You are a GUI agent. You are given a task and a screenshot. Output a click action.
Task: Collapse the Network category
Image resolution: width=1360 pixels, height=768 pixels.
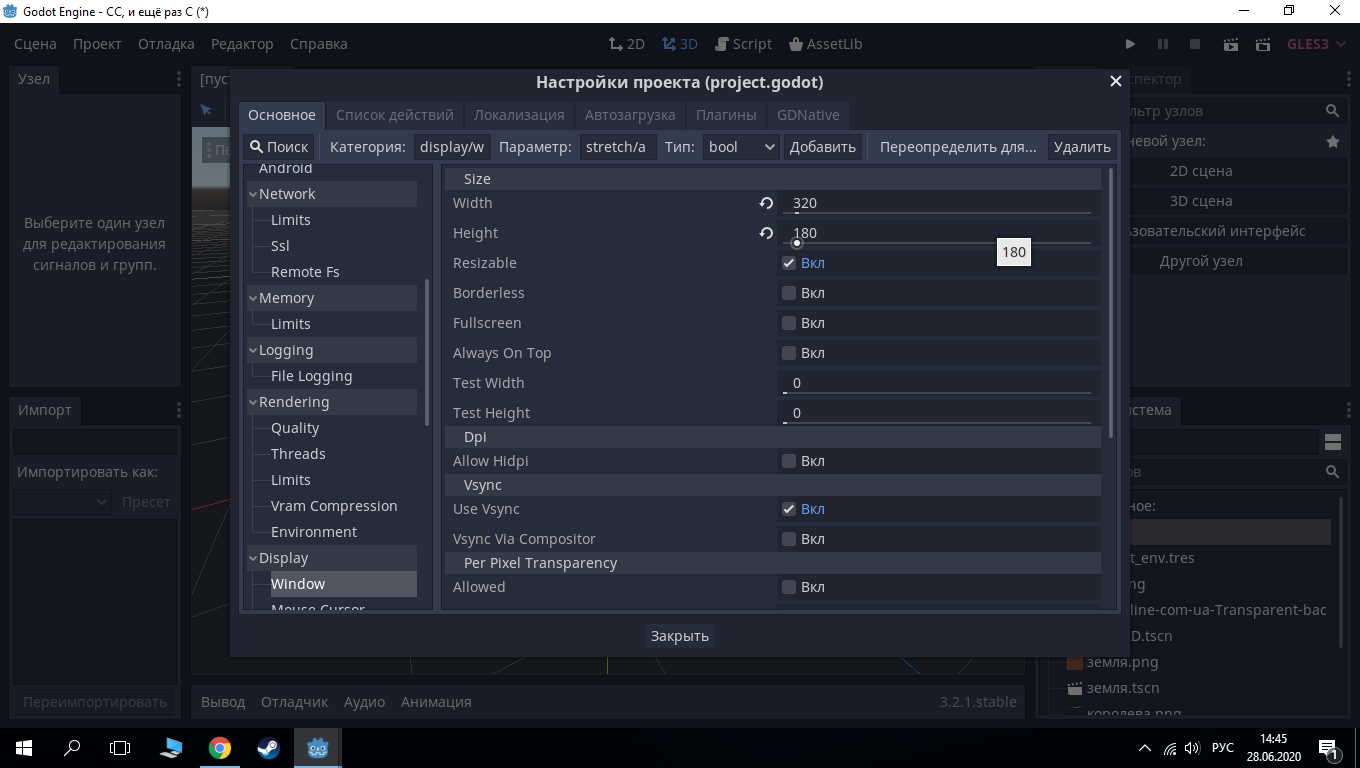(253, 194)
